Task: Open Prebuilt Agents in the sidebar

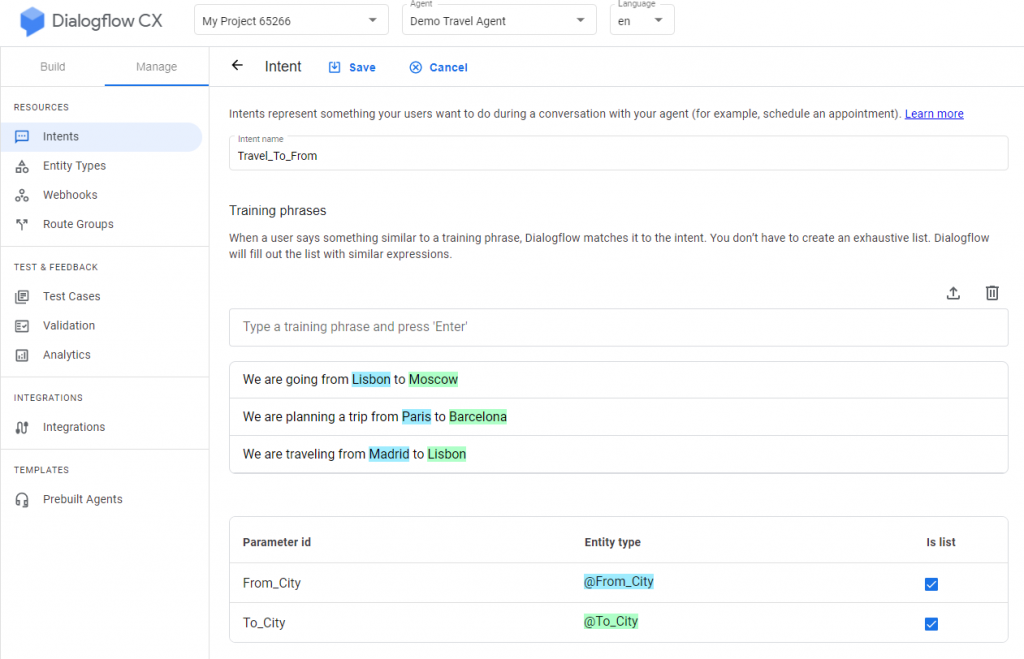Action: point(102,500)
